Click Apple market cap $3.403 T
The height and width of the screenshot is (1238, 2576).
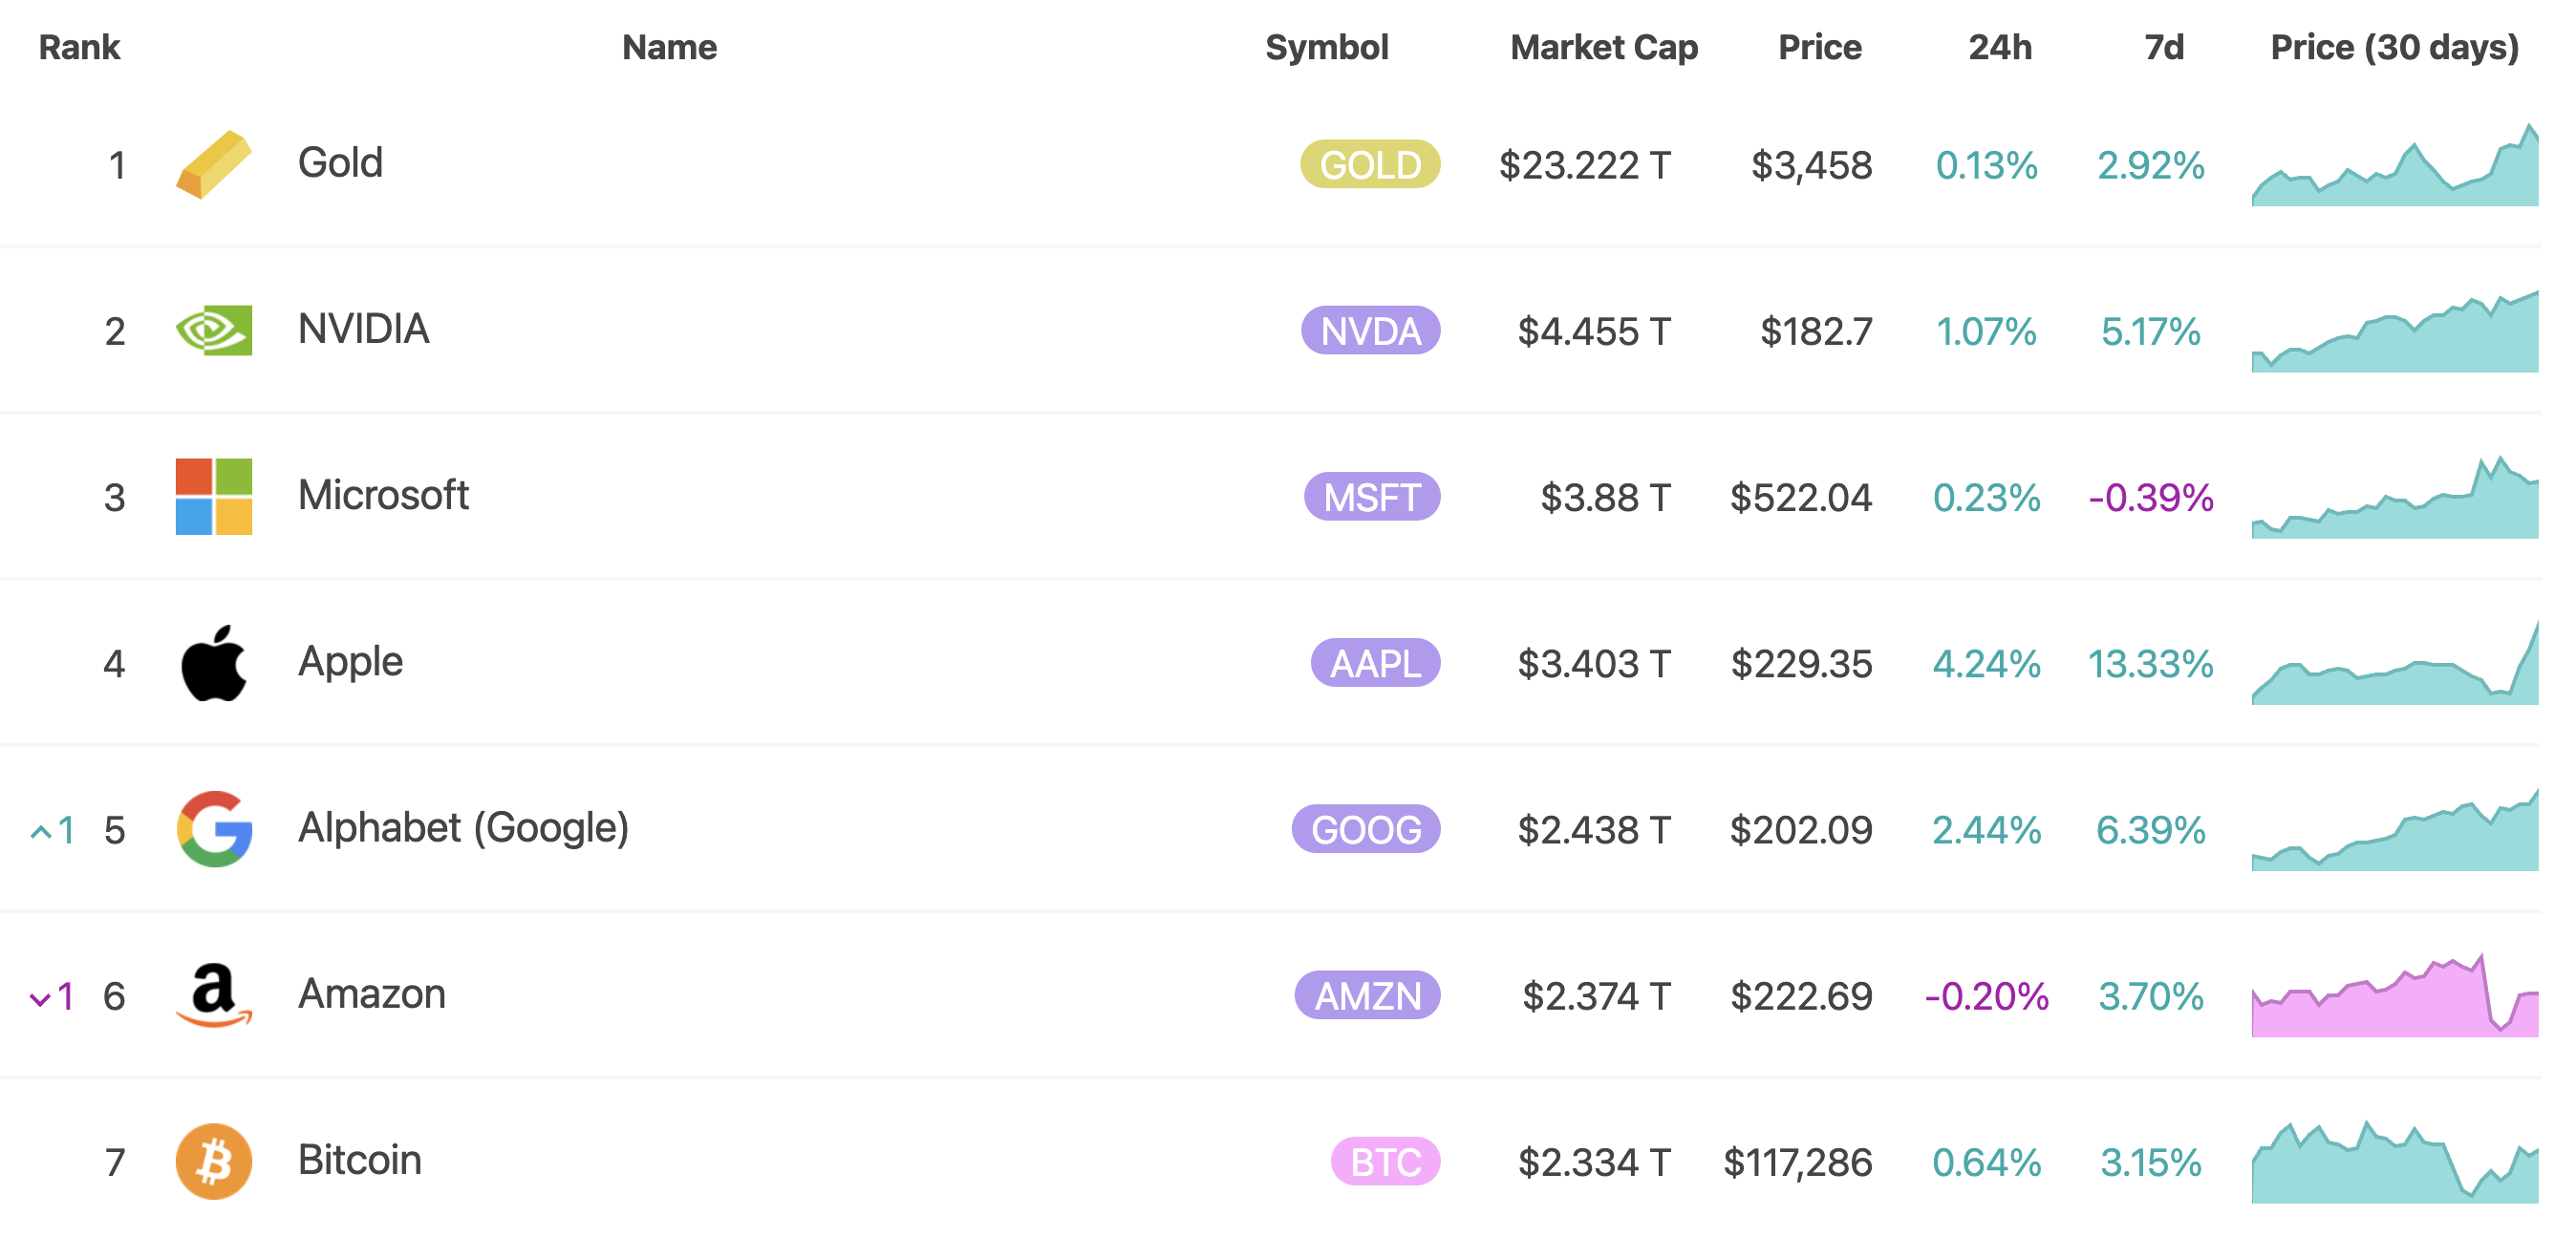(1593, 664)
